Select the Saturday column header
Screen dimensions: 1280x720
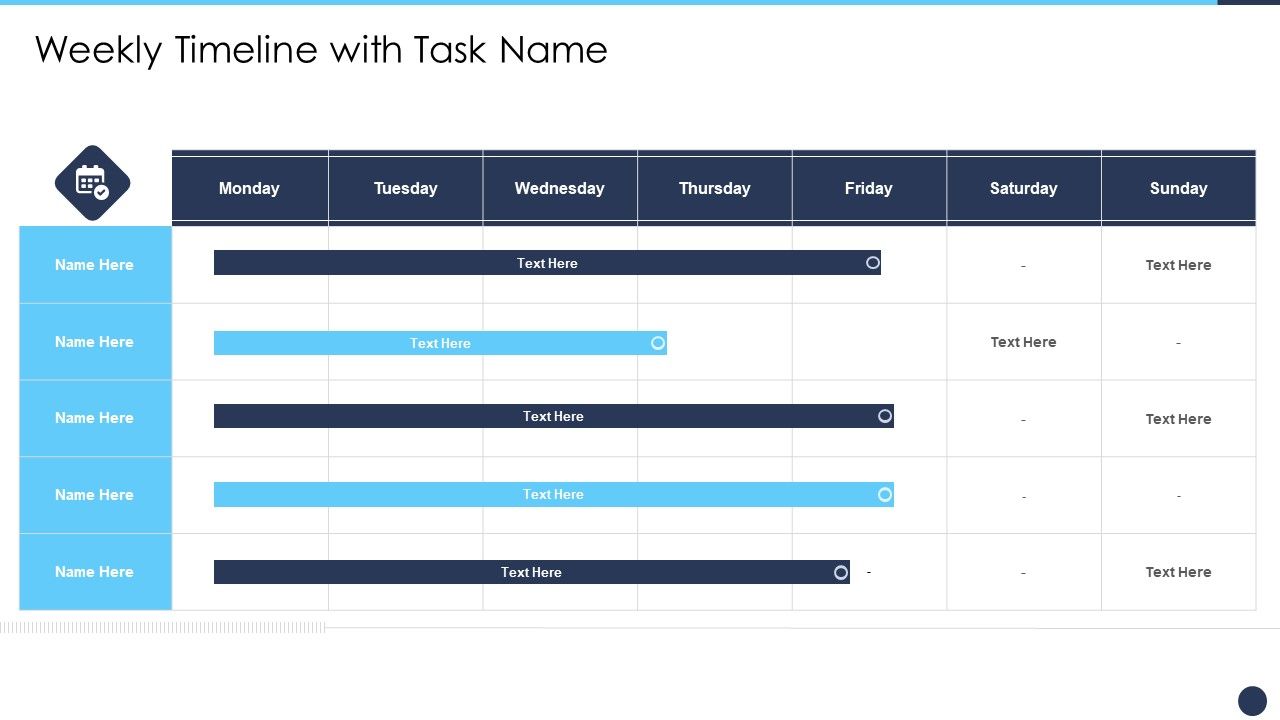click(x=1024, y=188)
